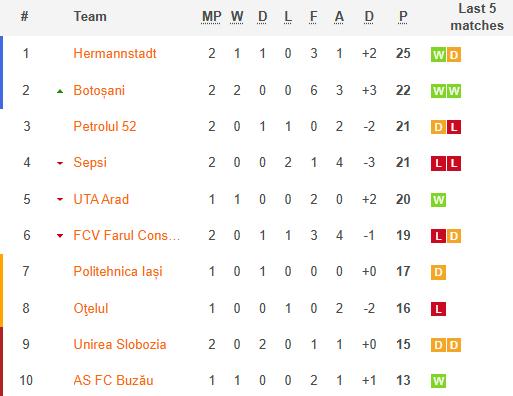The width and height of the screenshot is (513, 396).
Task: Click Oțelul's red L result badge
Action: [438, 309]
